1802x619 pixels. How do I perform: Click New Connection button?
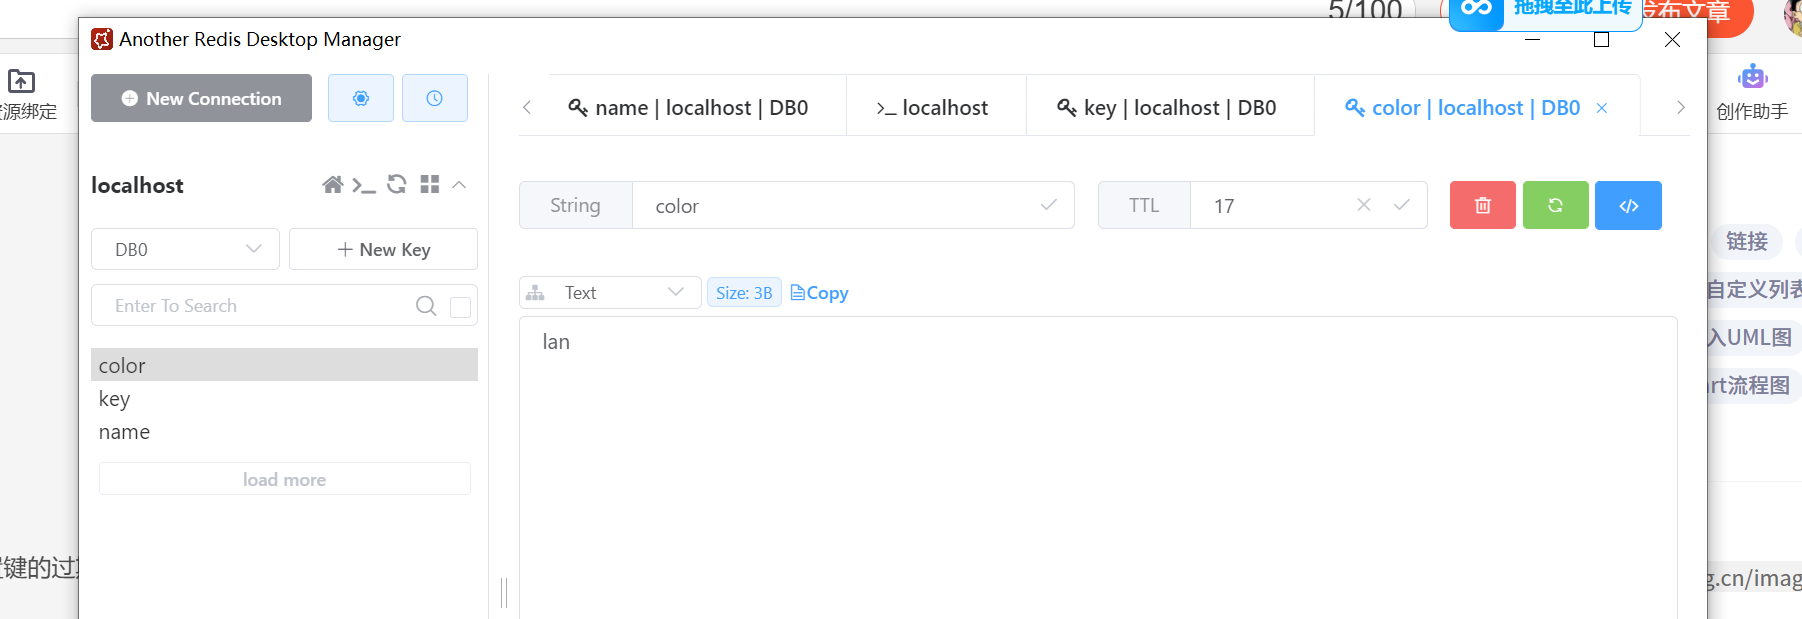(201, 98)
